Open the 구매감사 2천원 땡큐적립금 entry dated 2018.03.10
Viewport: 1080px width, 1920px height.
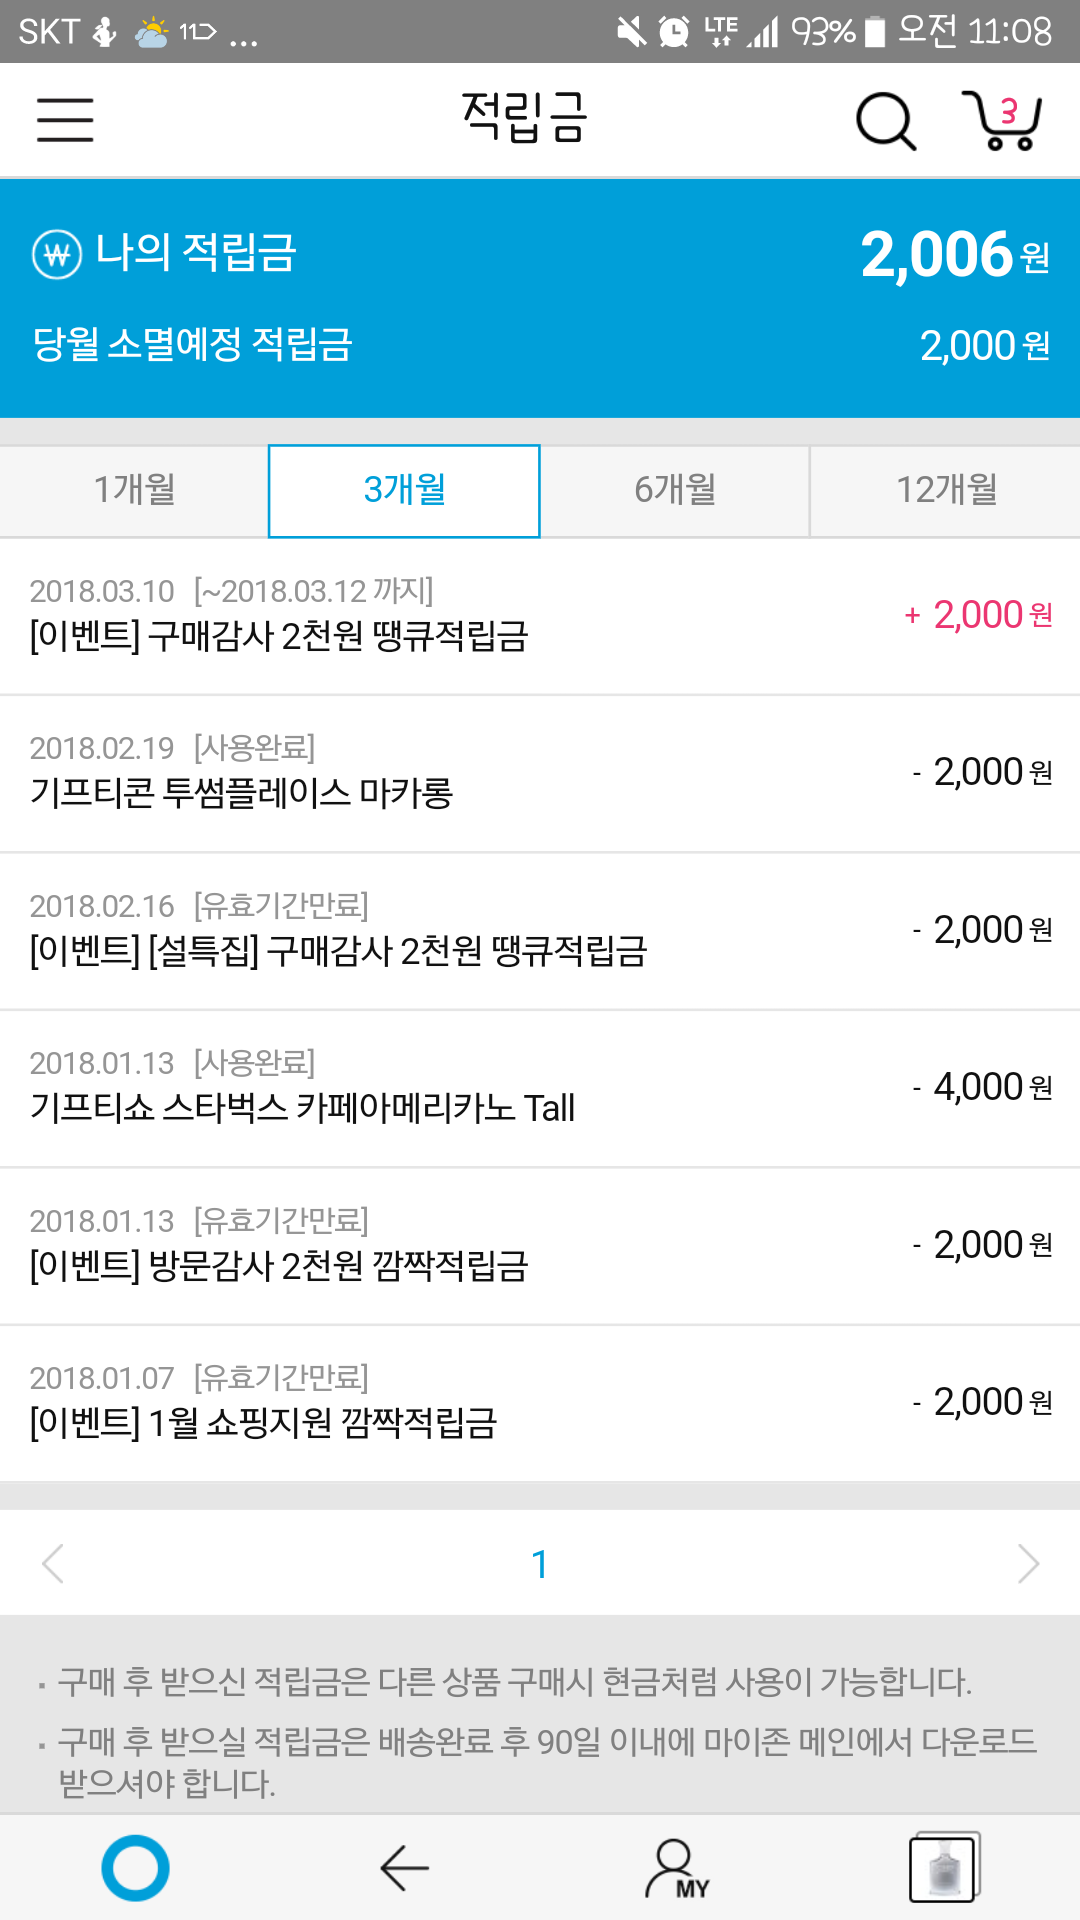click(540, 615)
